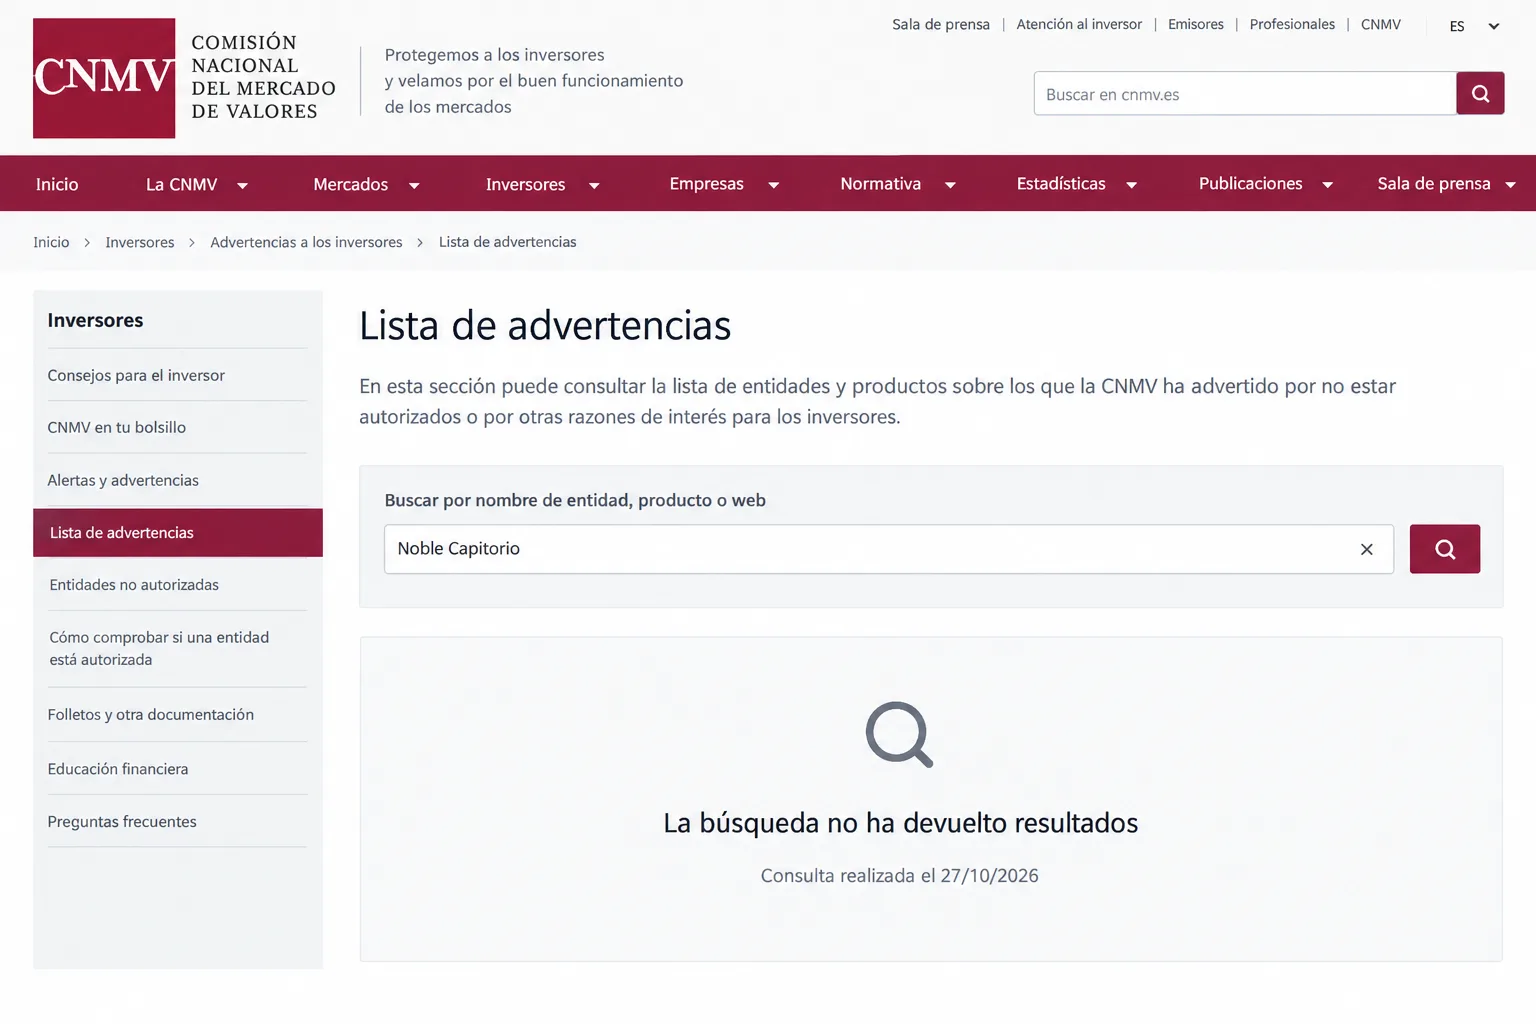Expand the Sala de prensa menu arrow

(1510, 185)
